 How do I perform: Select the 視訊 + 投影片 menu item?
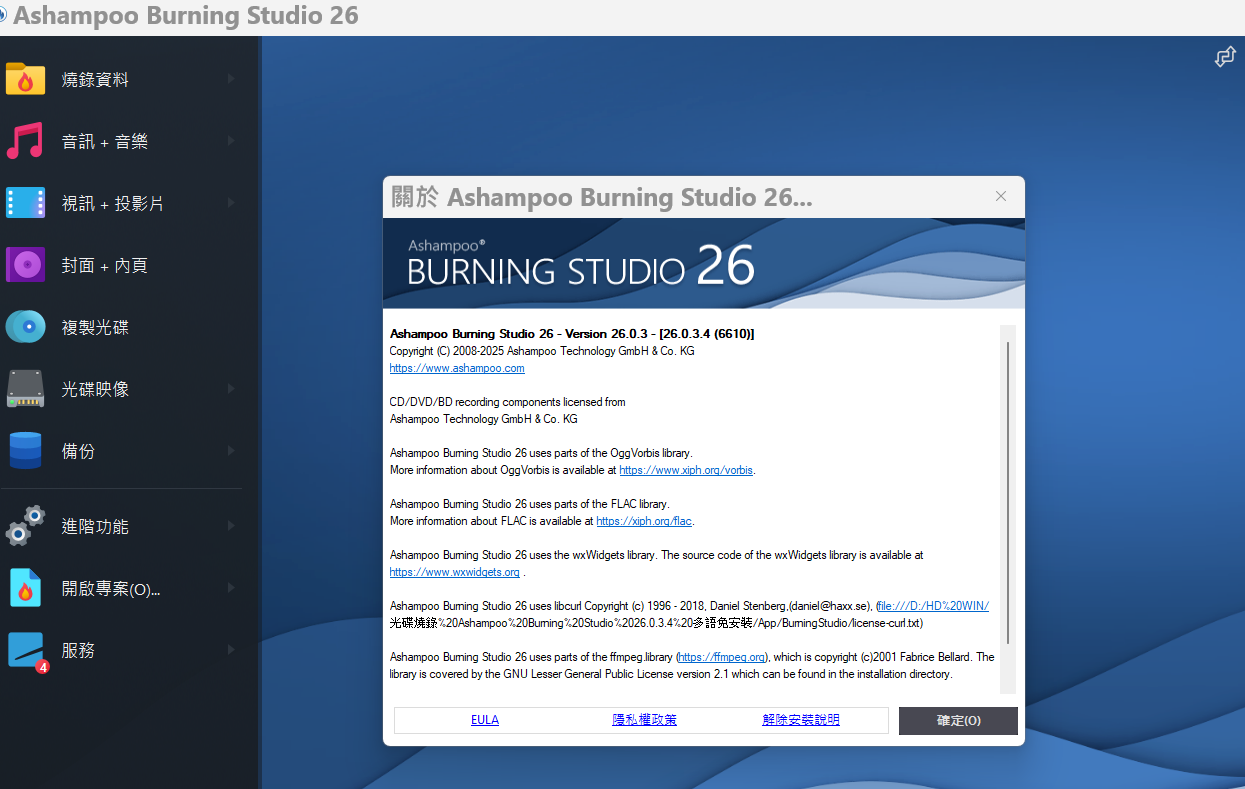[x=122, y=203]
